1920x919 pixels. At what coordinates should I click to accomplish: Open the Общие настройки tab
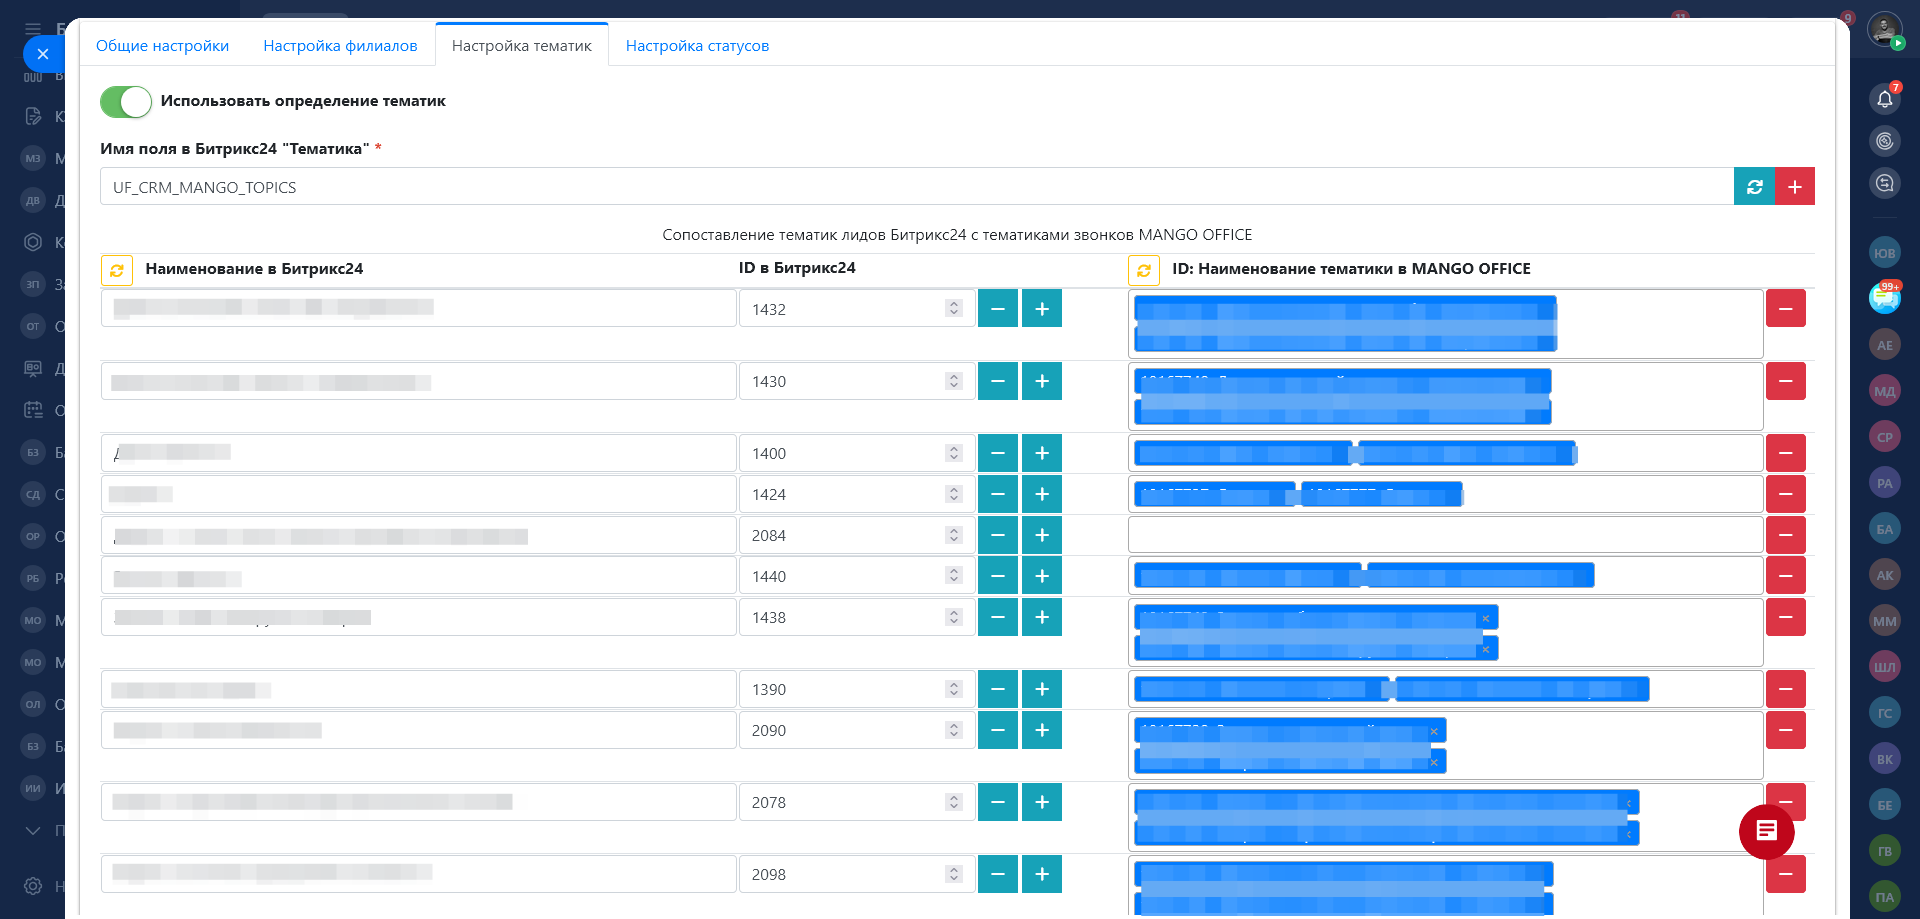click(x=162, y=46)
